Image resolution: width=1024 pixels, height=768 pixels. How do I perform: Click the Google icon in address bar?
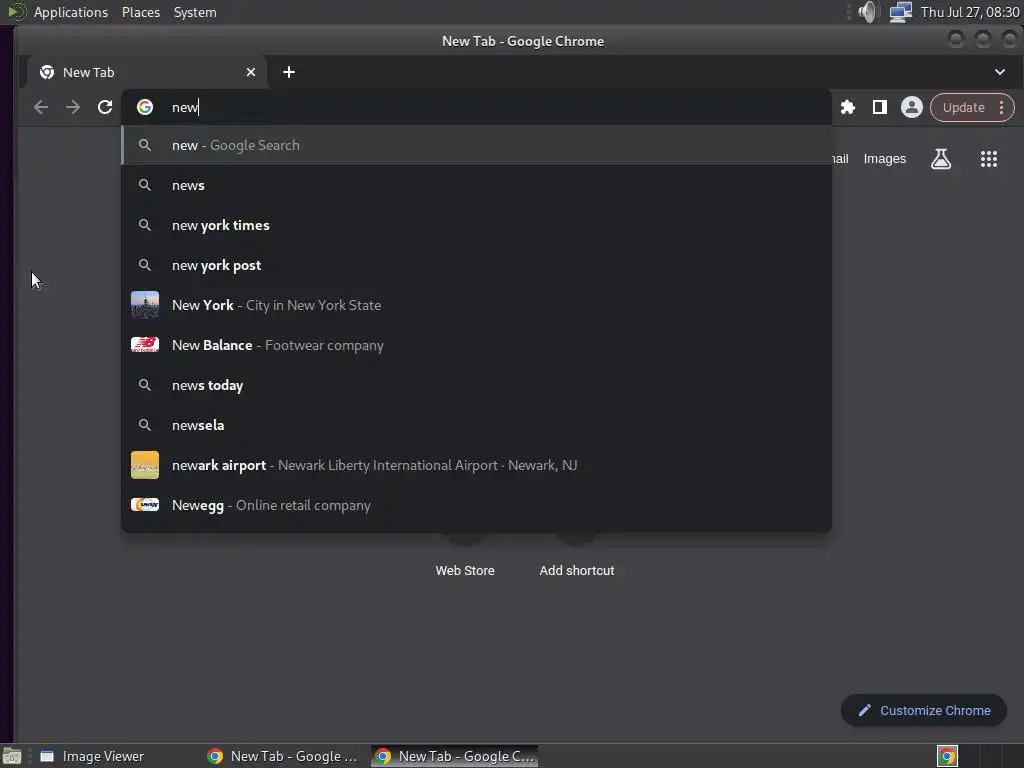(x=145, y=107)
